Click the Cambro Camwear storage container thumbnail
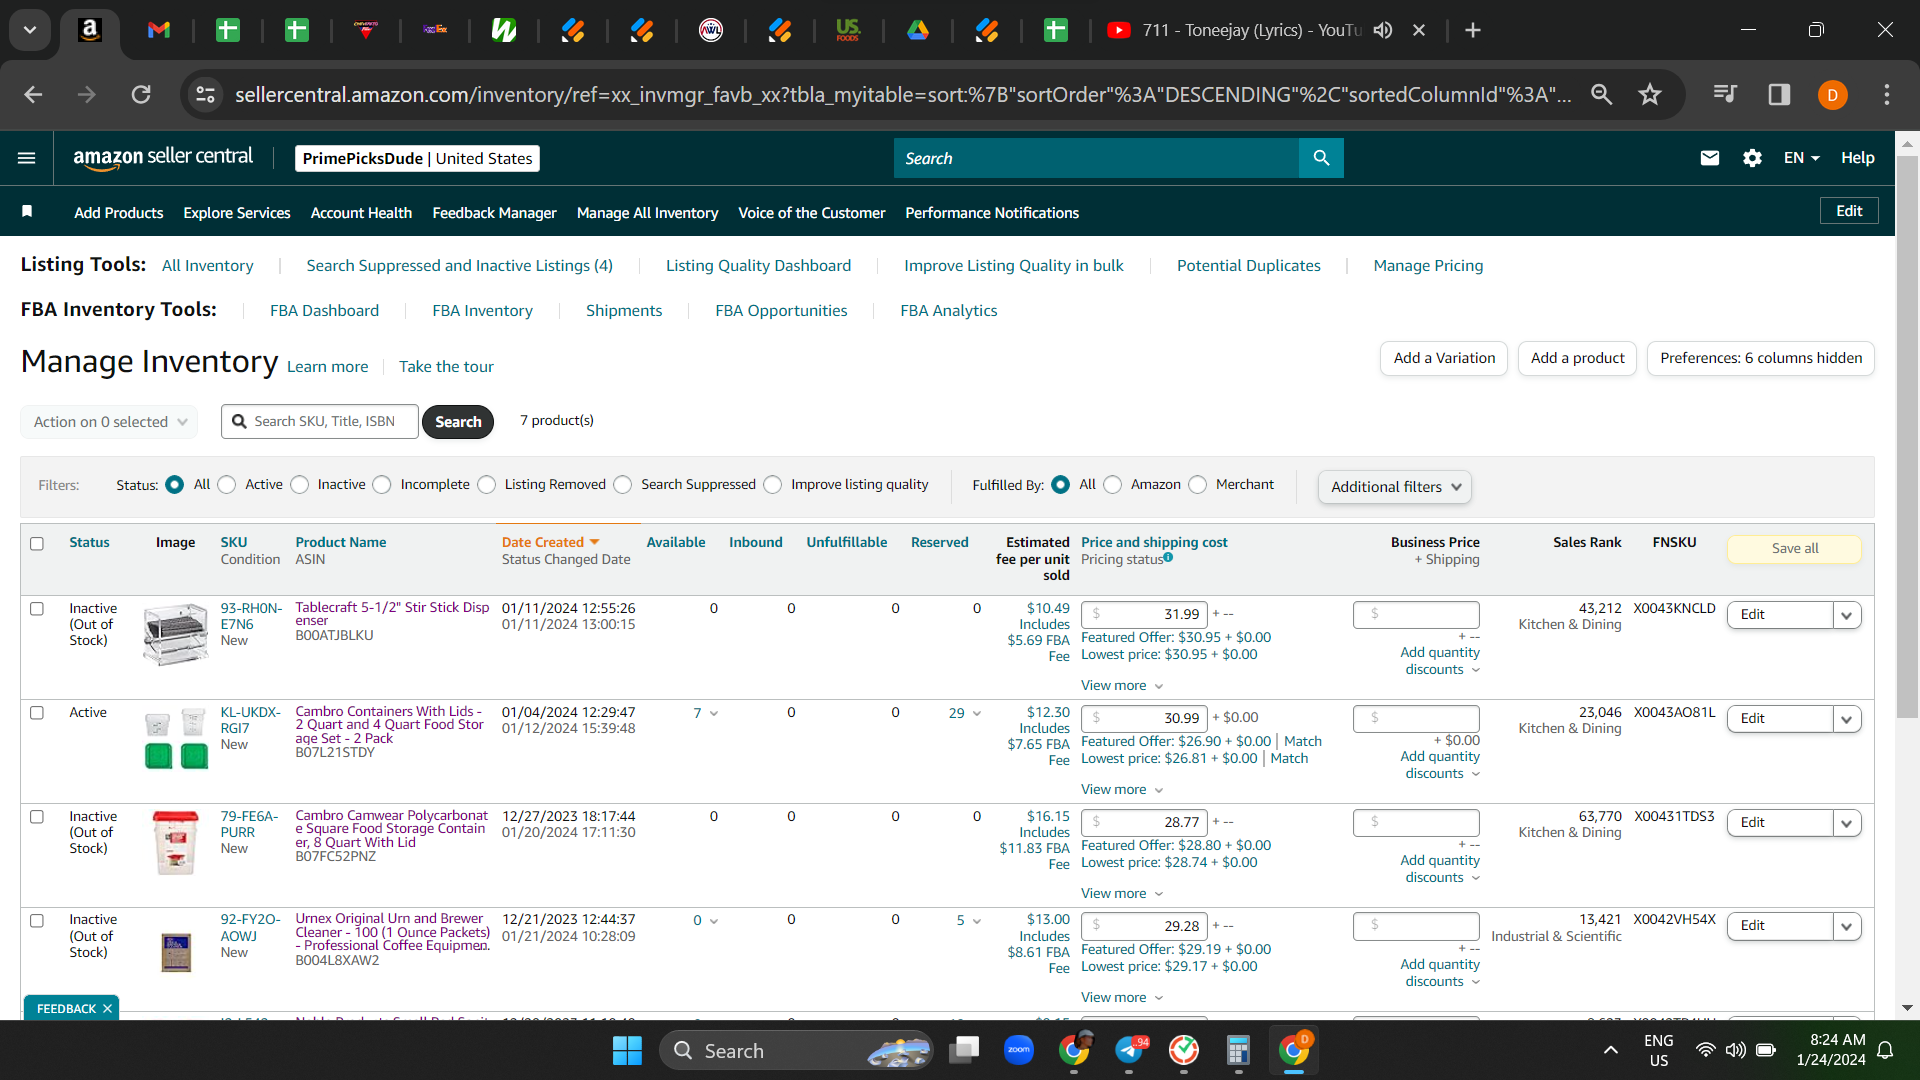Viewport: 1920px width, 1080px height. (x=175, y=843)
